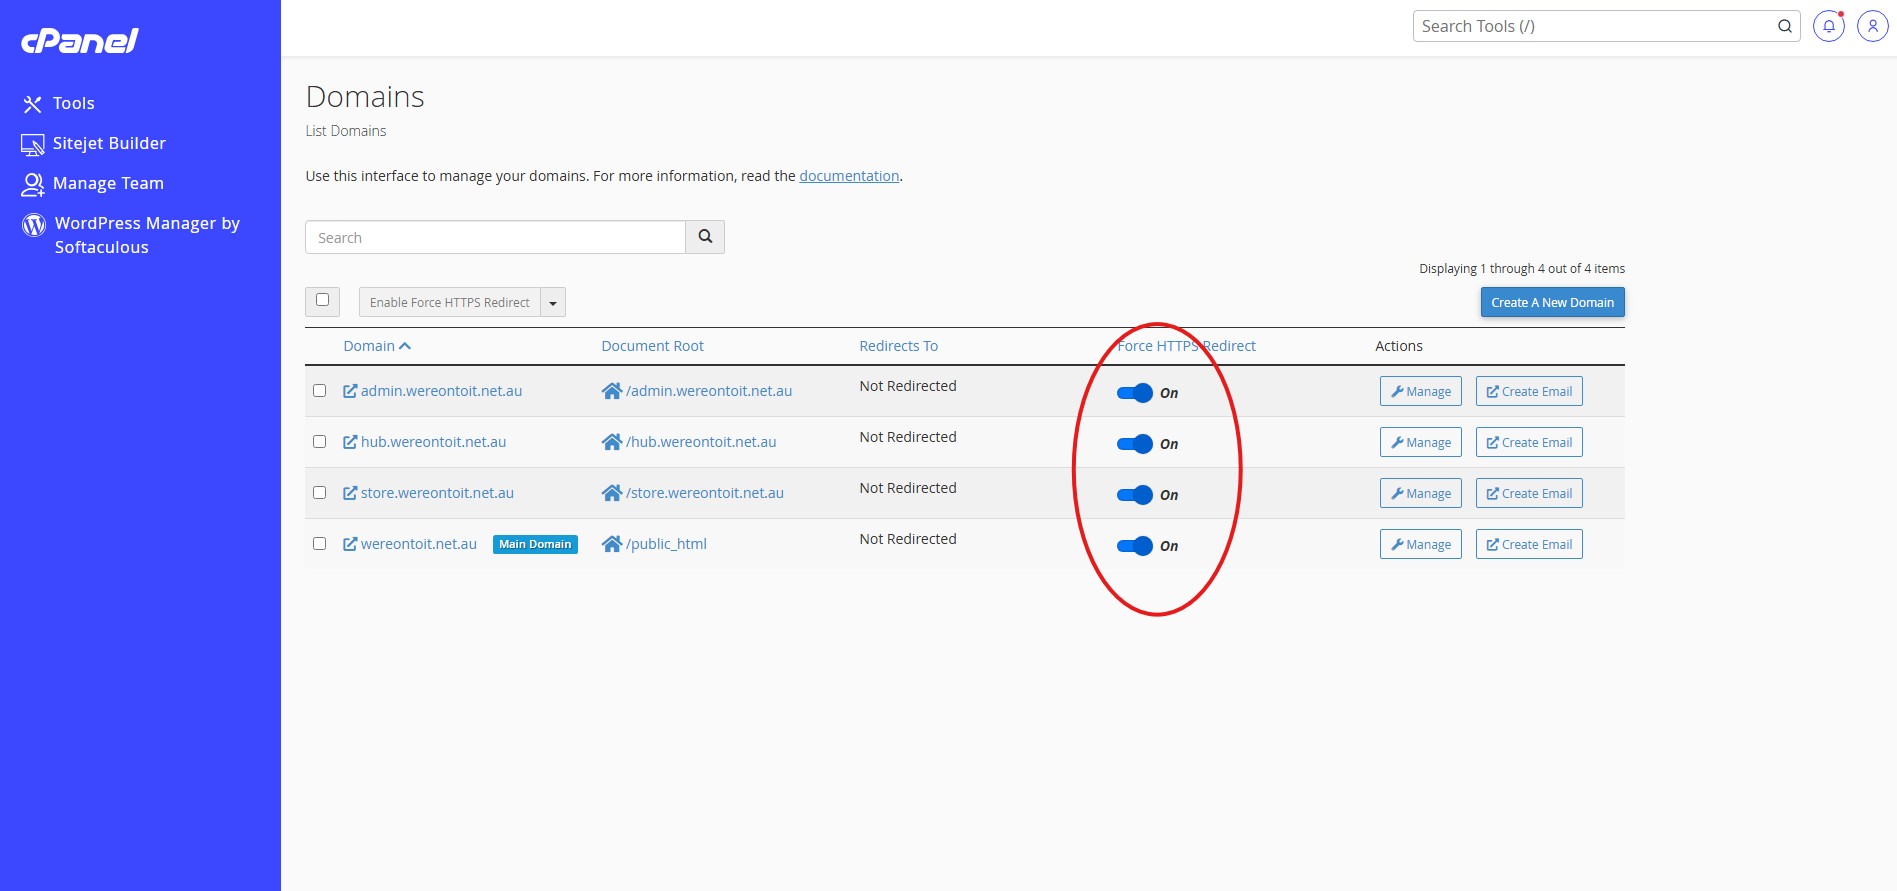Select the store.wereontoit.net.au row checkbox
Viewport: 1897px width, 891px height.
pyautogui.click(x=320, y=493)
